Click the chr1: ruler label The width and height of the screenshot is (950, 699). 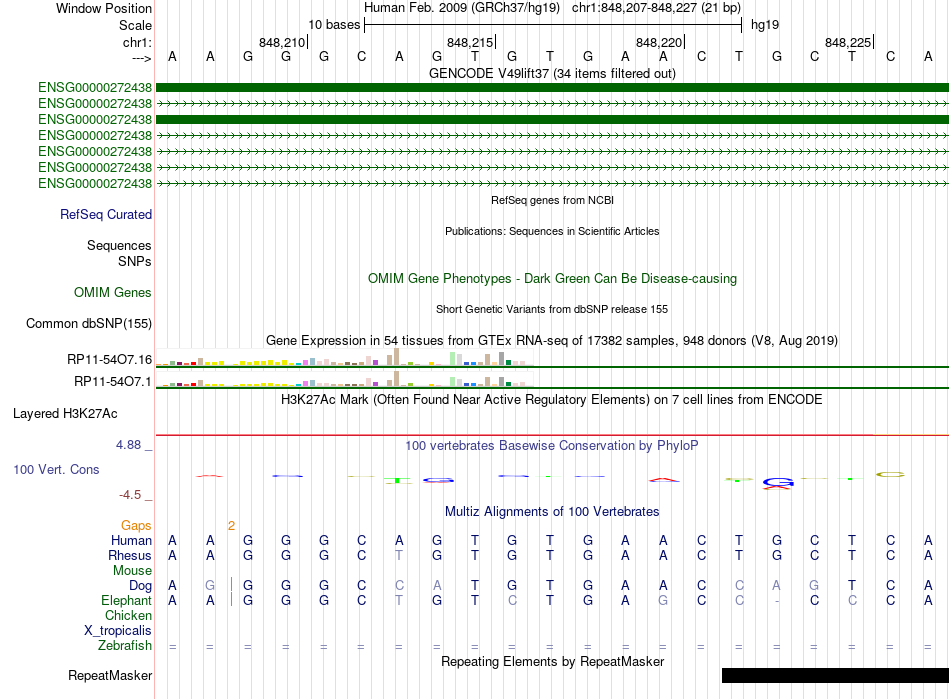point(137,42)
